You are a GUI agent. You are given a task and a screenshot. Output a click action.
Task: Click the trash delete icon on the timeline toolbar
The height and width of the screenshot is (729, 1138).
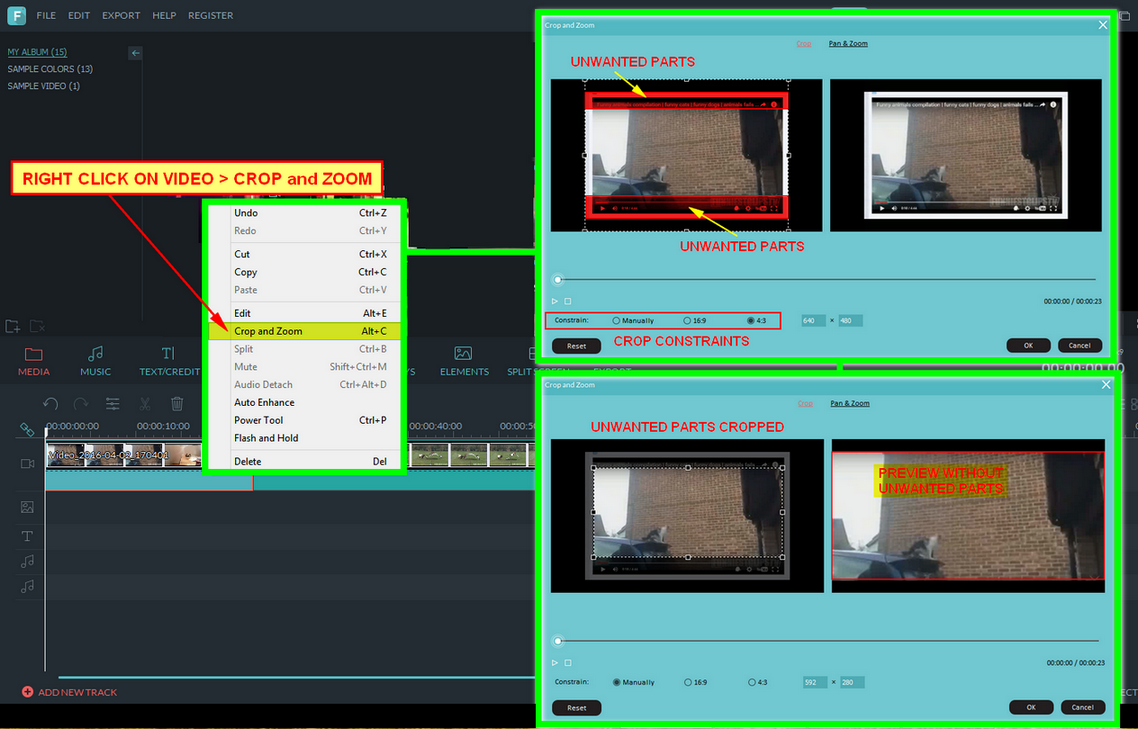177,404
